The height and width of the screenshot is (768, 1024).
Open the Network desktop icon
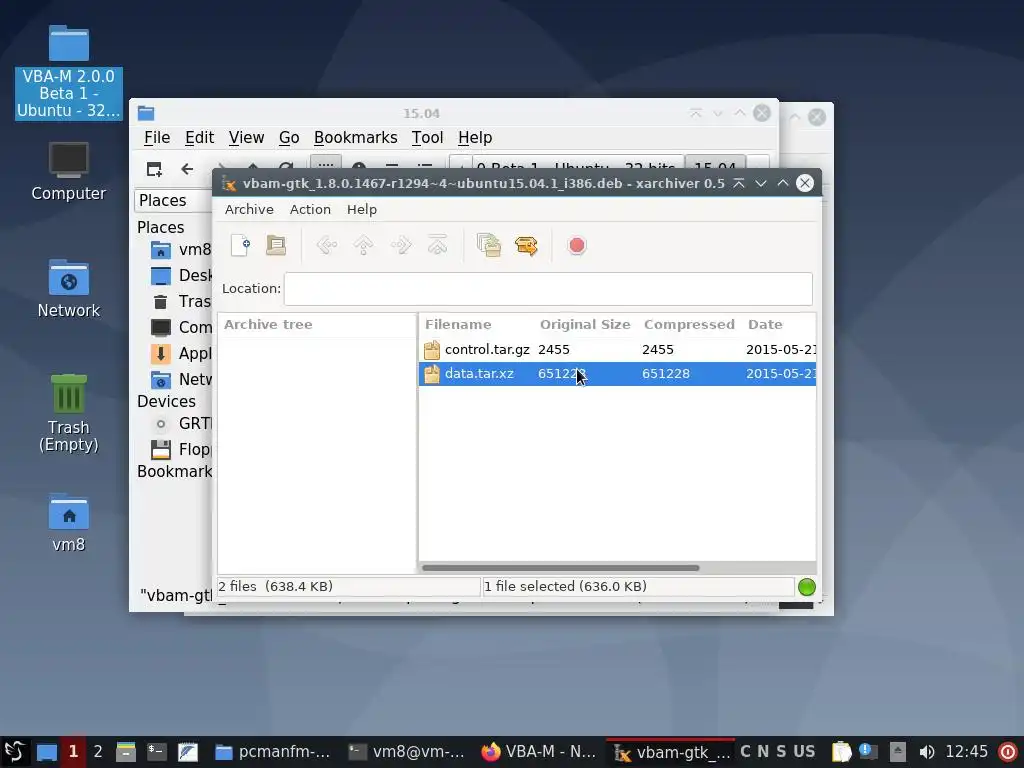(69, 288)
